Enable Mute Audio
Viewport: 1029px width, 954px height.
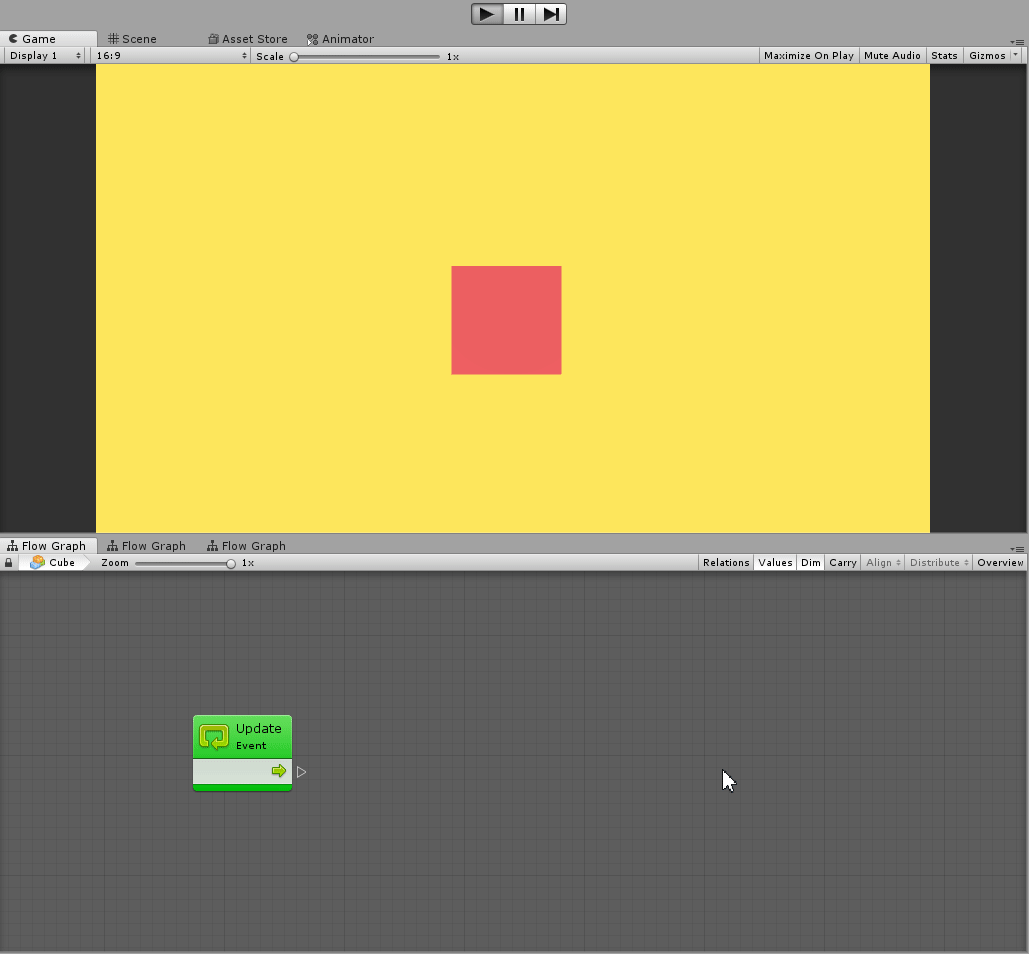[x=891, y=56]
